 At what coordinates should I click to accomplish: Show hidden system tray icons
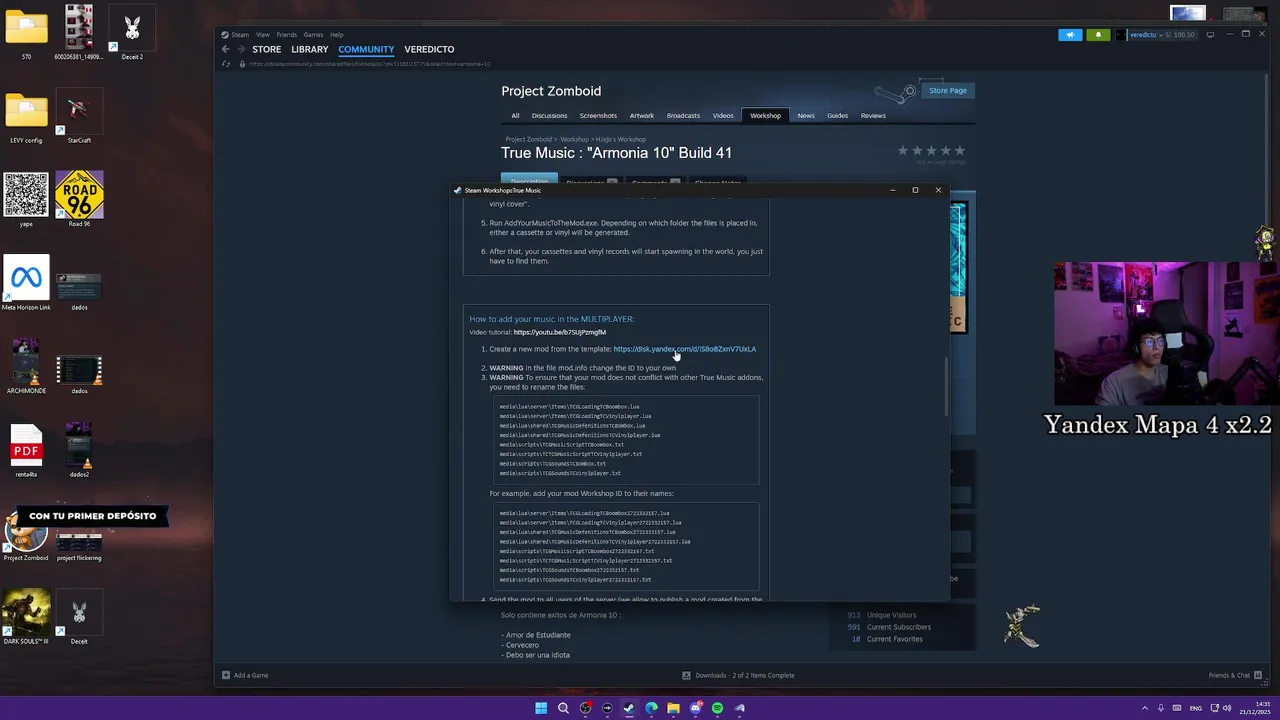(x=1145, y=708)
